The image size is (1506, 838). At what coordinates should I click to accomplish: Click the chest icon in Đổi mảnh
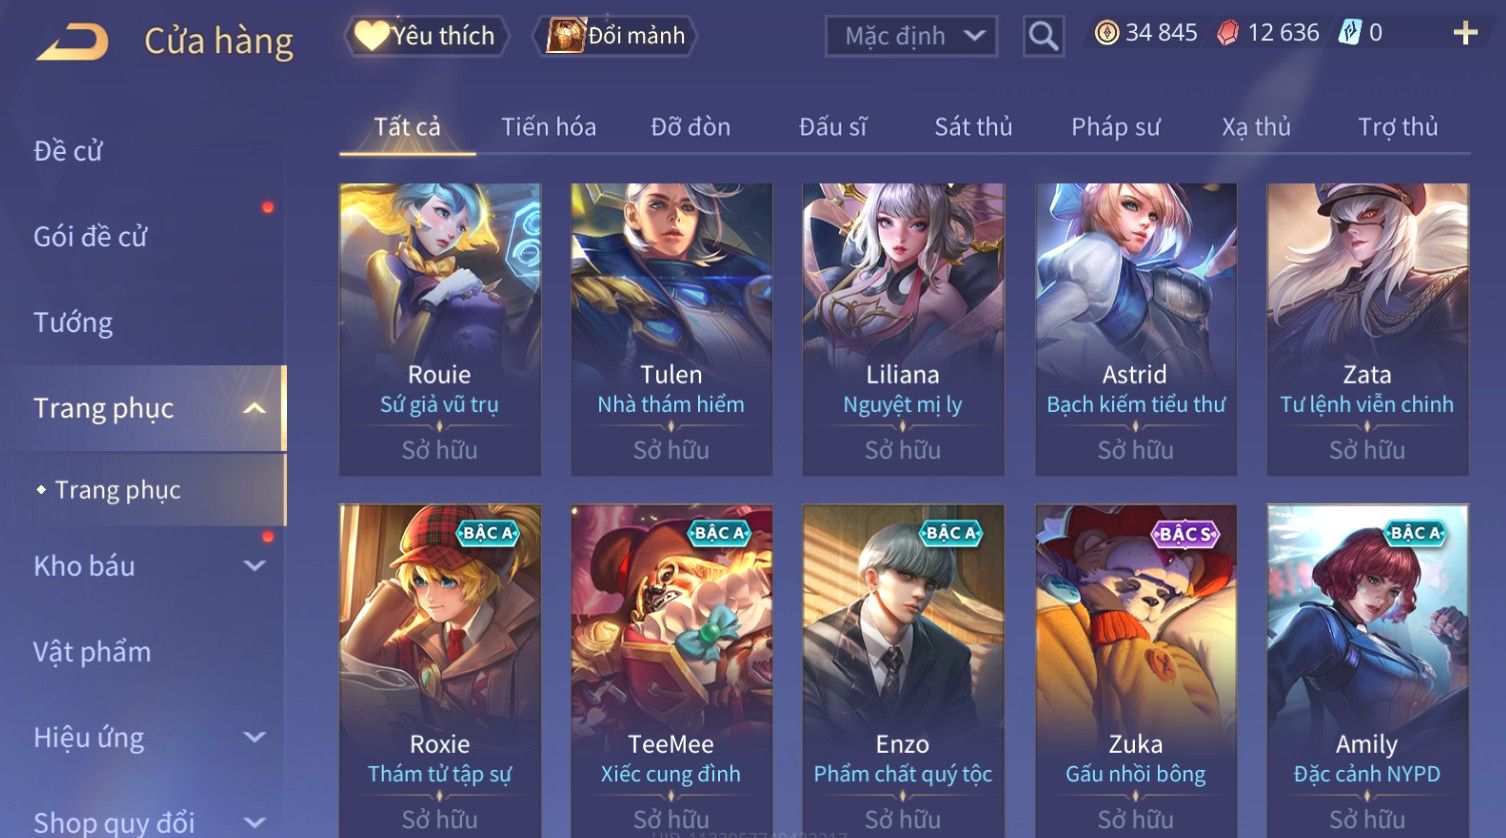pos(565,36)
